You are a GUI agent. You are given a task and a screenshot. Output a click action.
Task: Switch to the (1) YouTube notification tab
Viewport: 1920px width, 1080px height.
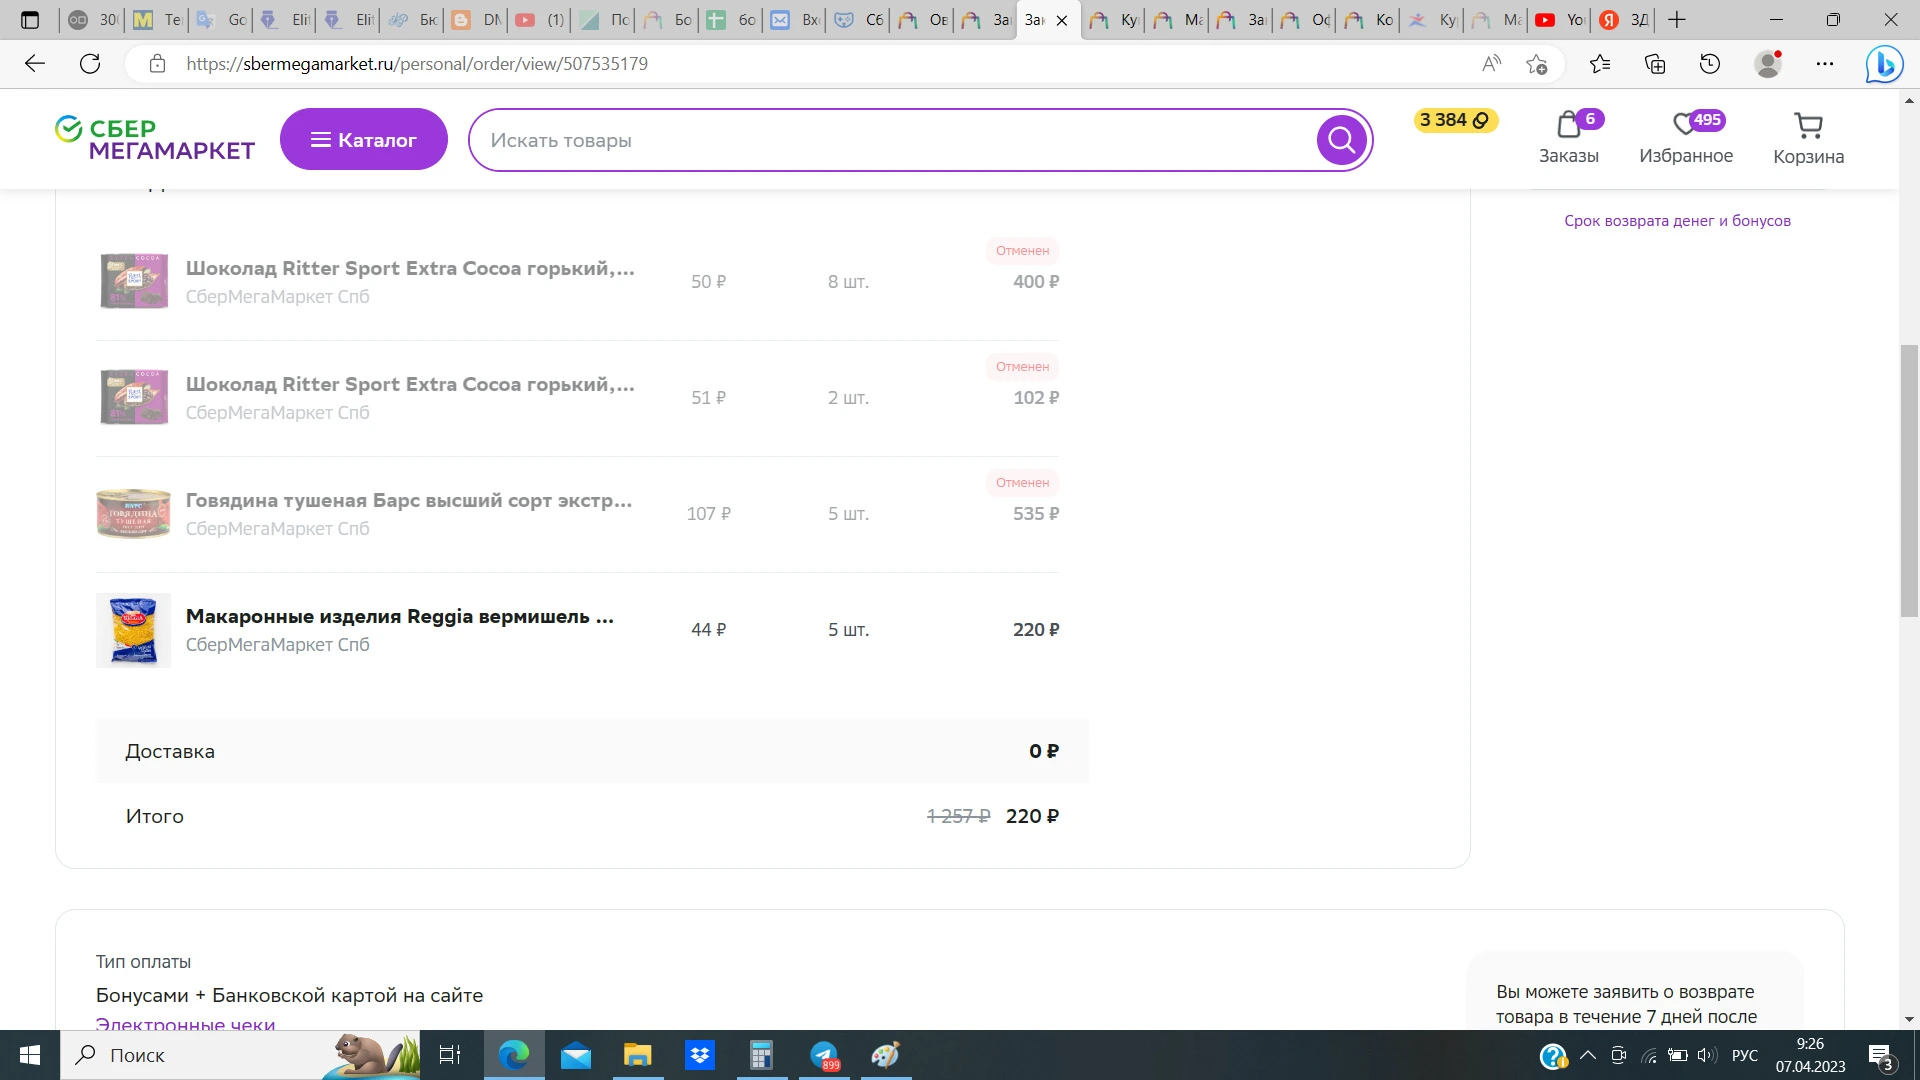[x=540, y=20]
